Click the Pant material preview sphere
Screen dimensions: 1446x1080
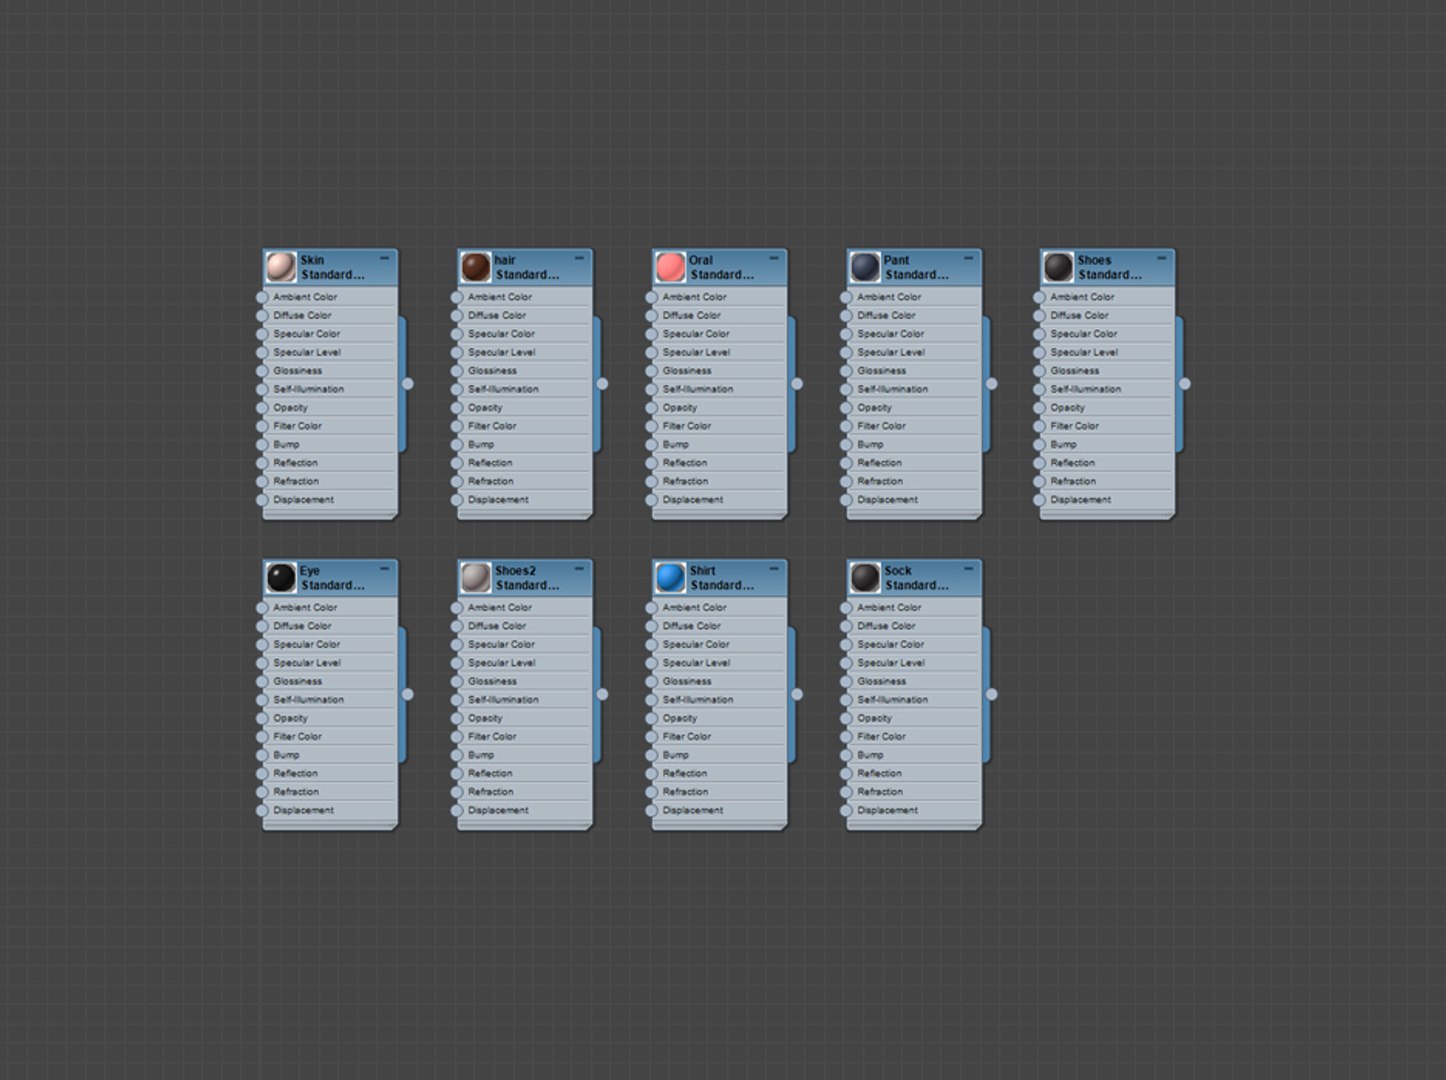click(865, 267)
